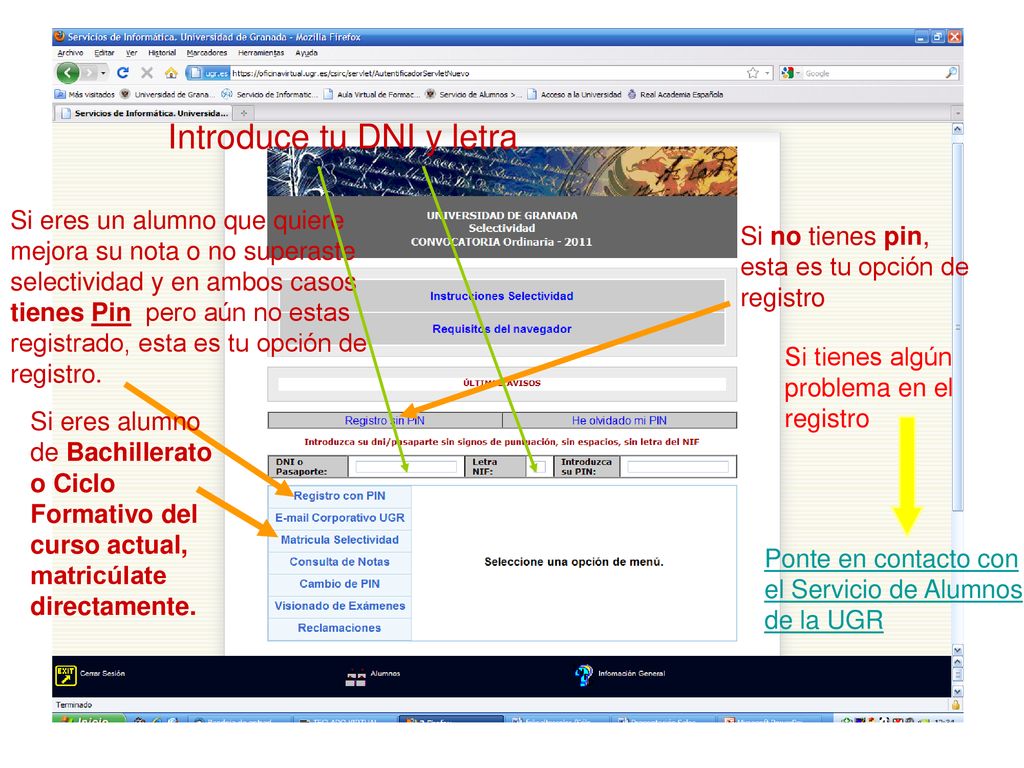1024x768 pixels.
Task: Click the Firefox icon in title bar
Action: pyautogui.click(x=59, y=37)
